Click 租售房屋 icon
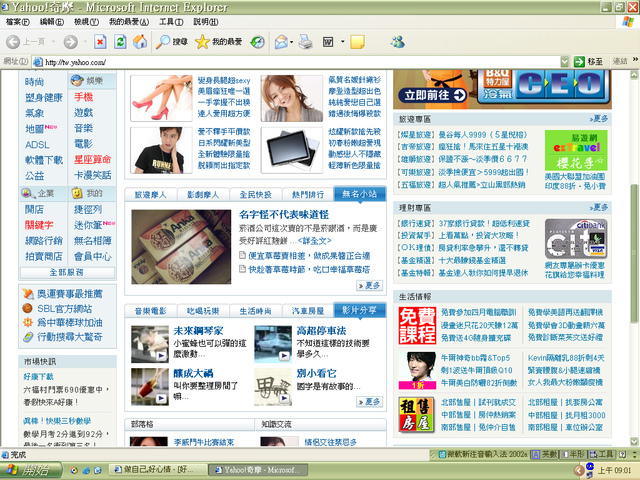The height and width of the screenshot is (480, 640). pos(417,415)
